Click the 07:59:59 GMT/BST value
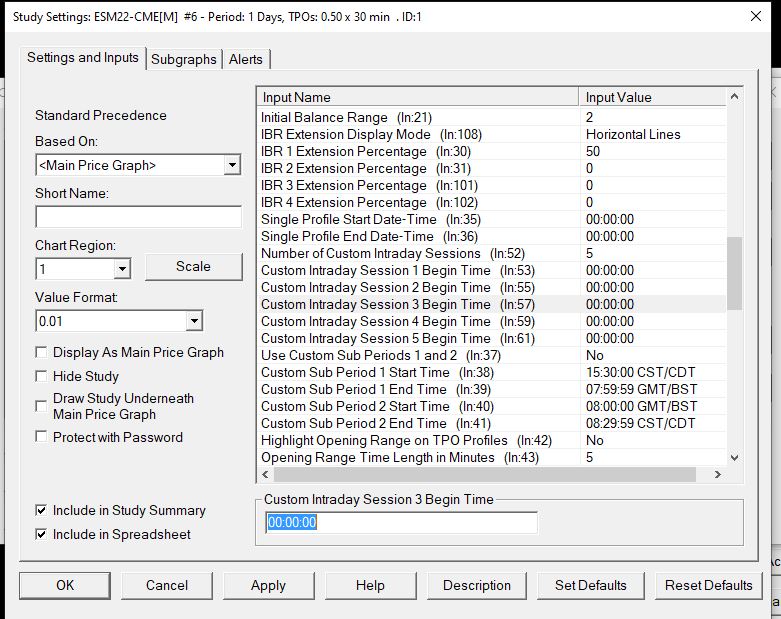The width and height of the screenshot is (781, 619). [642, 389]
